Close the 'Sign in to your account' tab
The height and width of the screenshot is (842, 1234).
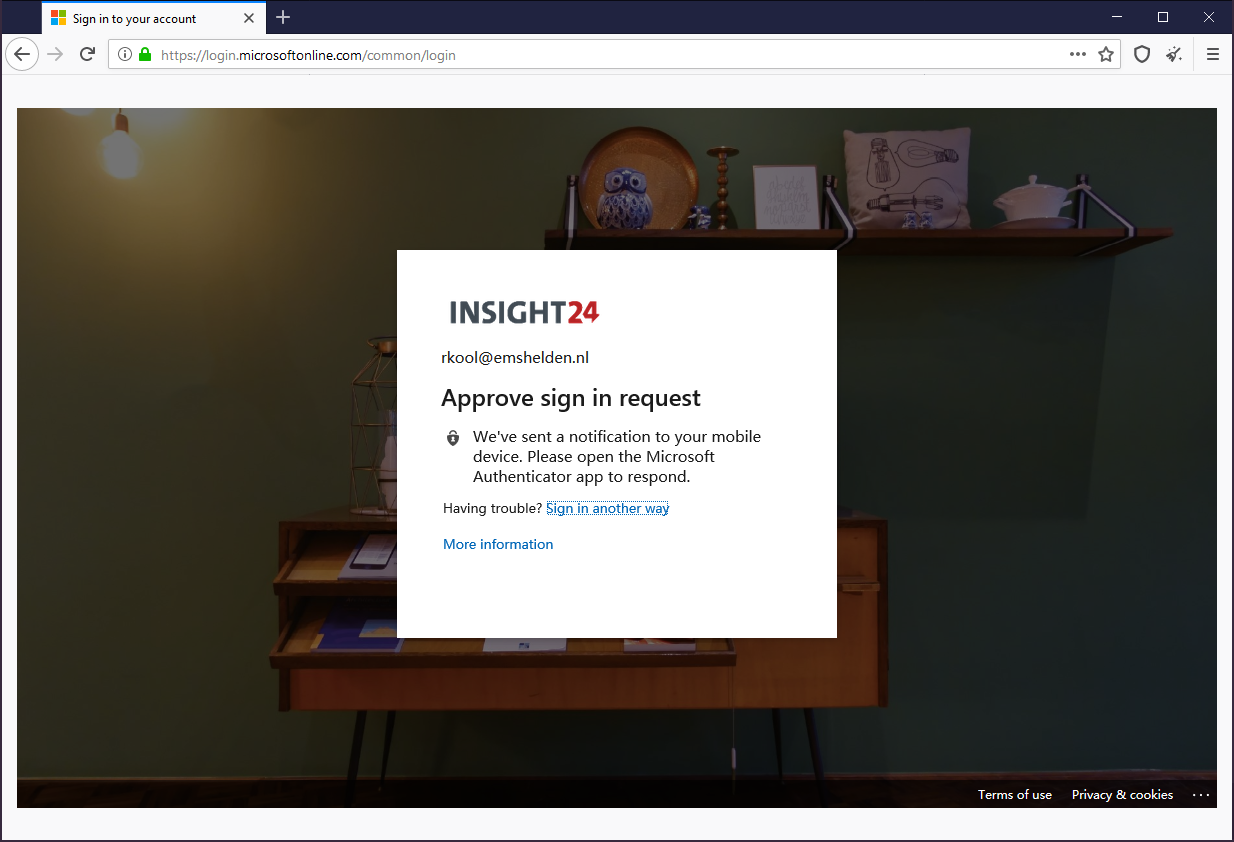tap(249, 18)
